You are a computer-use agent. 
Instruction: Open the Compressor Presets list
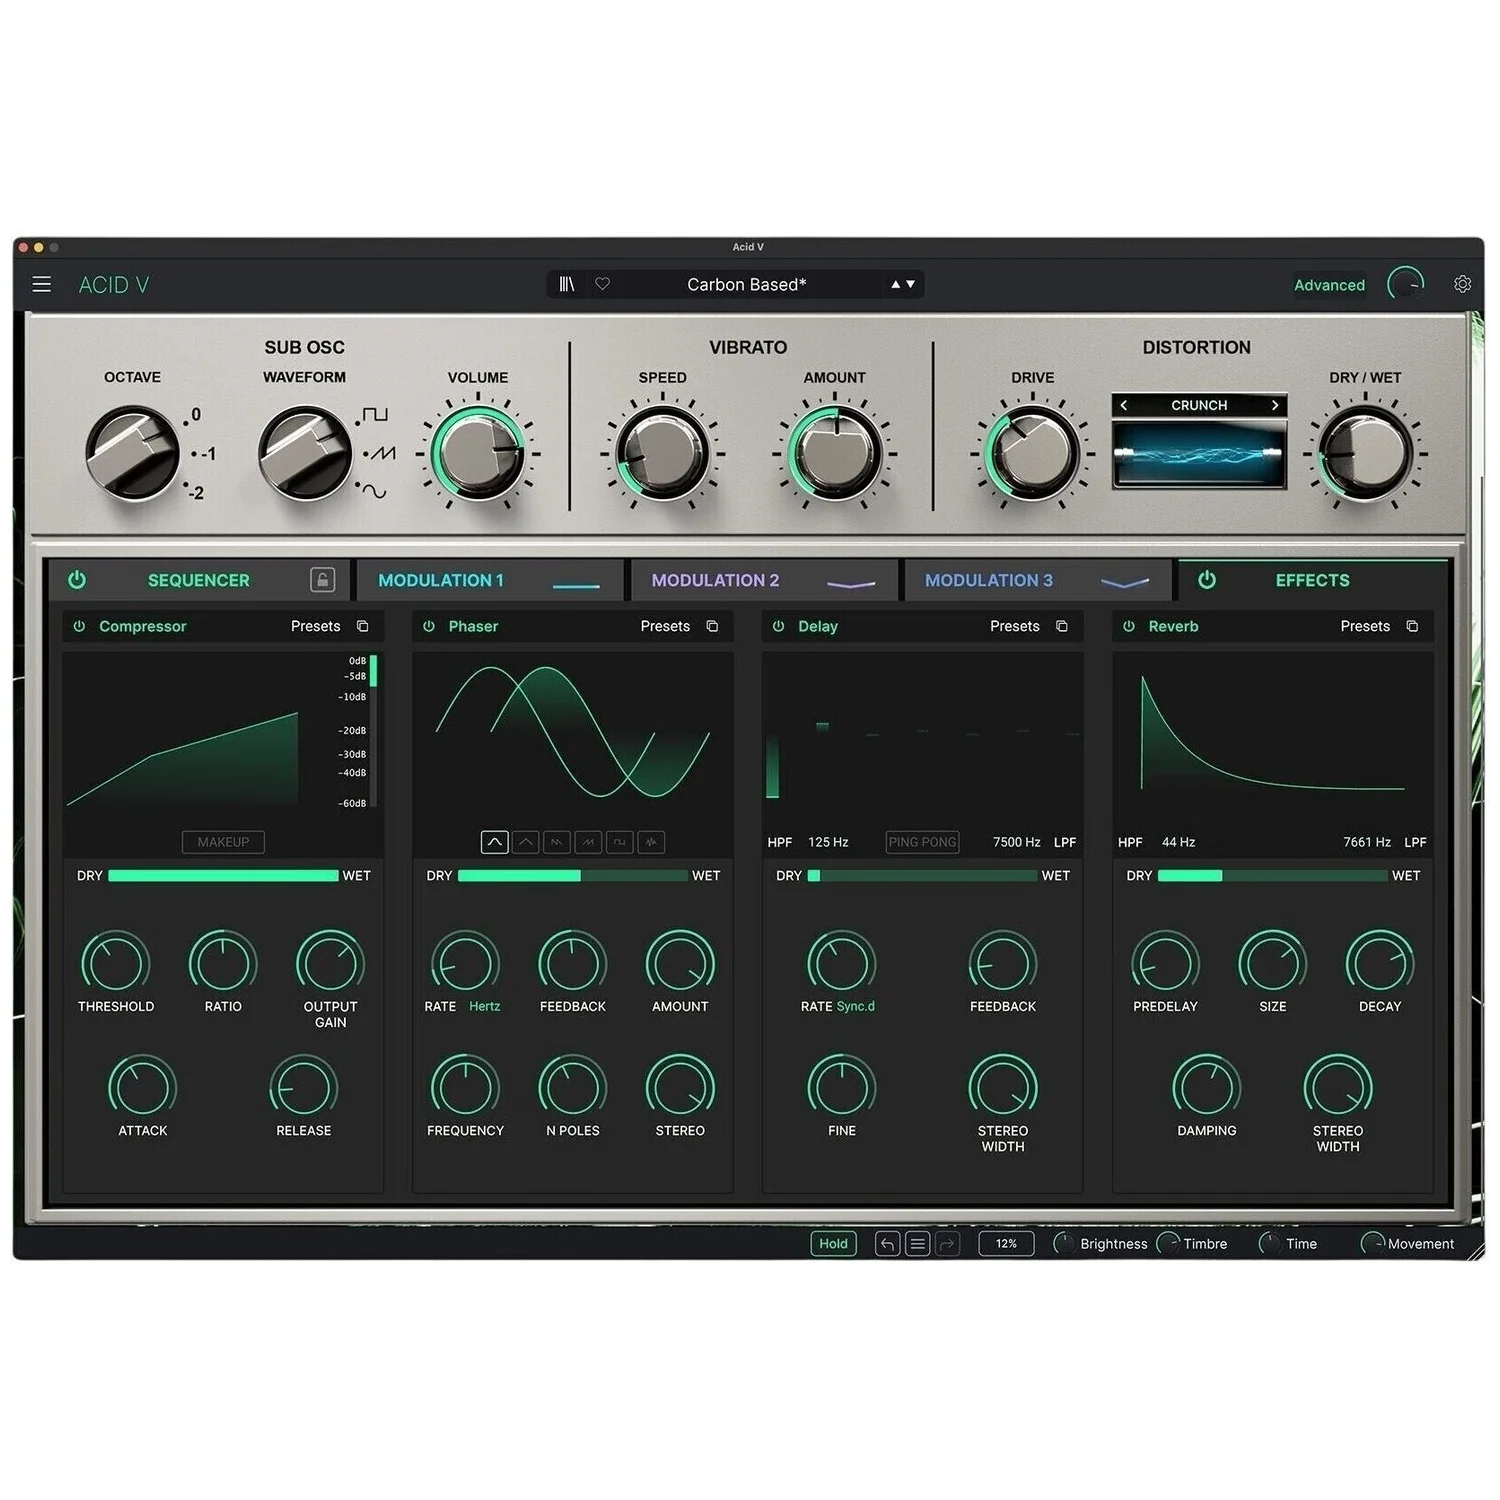coord(316,627)
